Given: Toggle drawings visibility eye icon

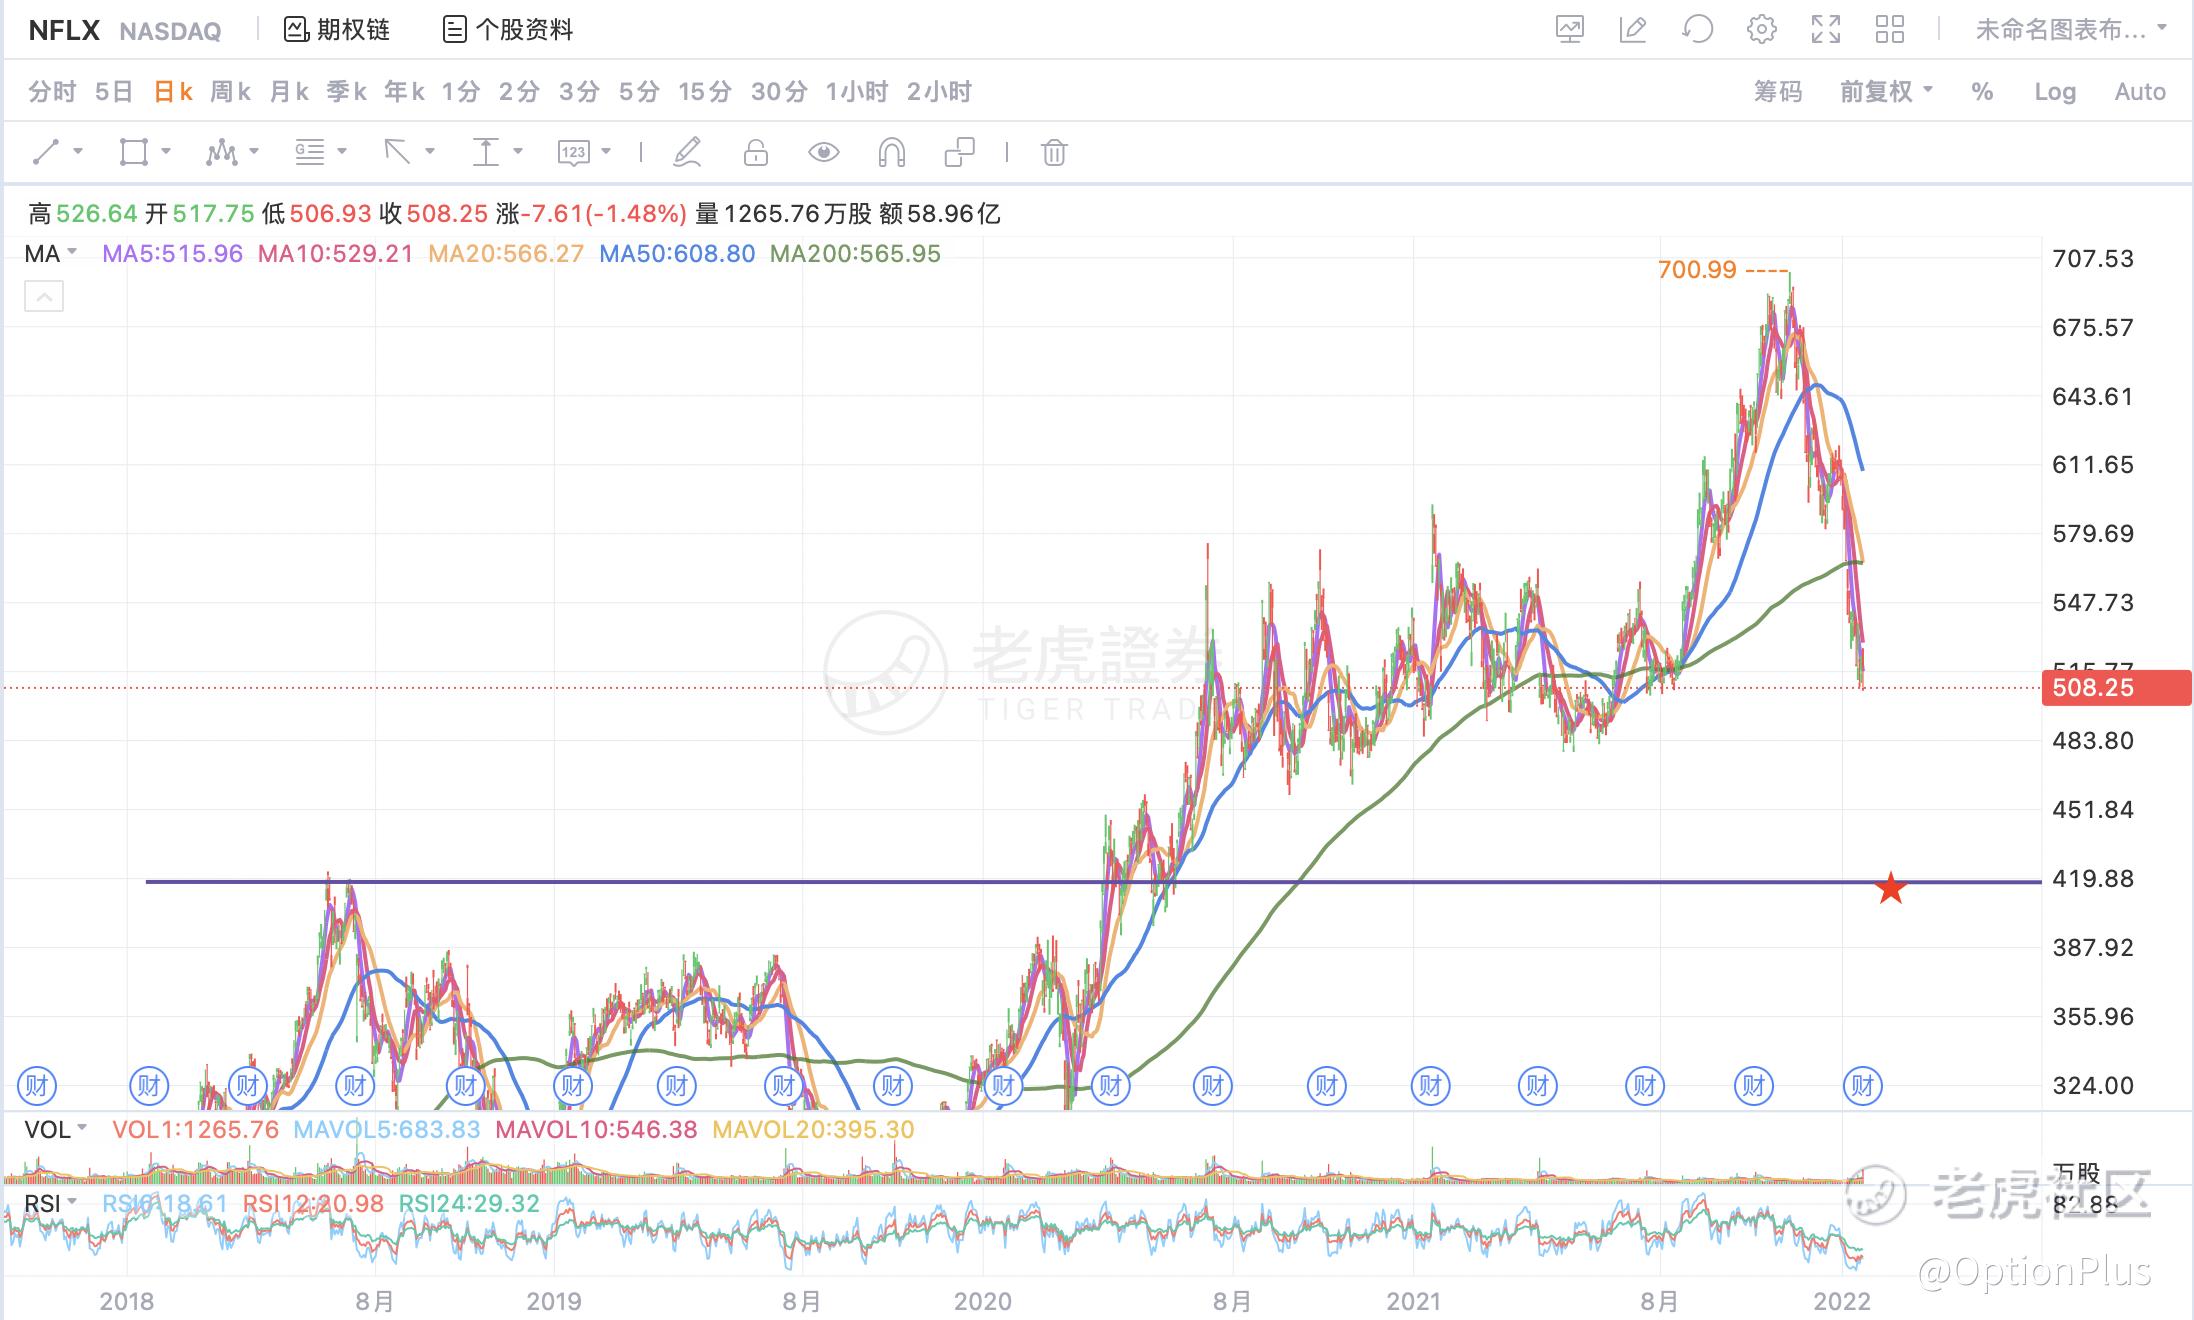Looking at the screenshot, I should 823,152.
